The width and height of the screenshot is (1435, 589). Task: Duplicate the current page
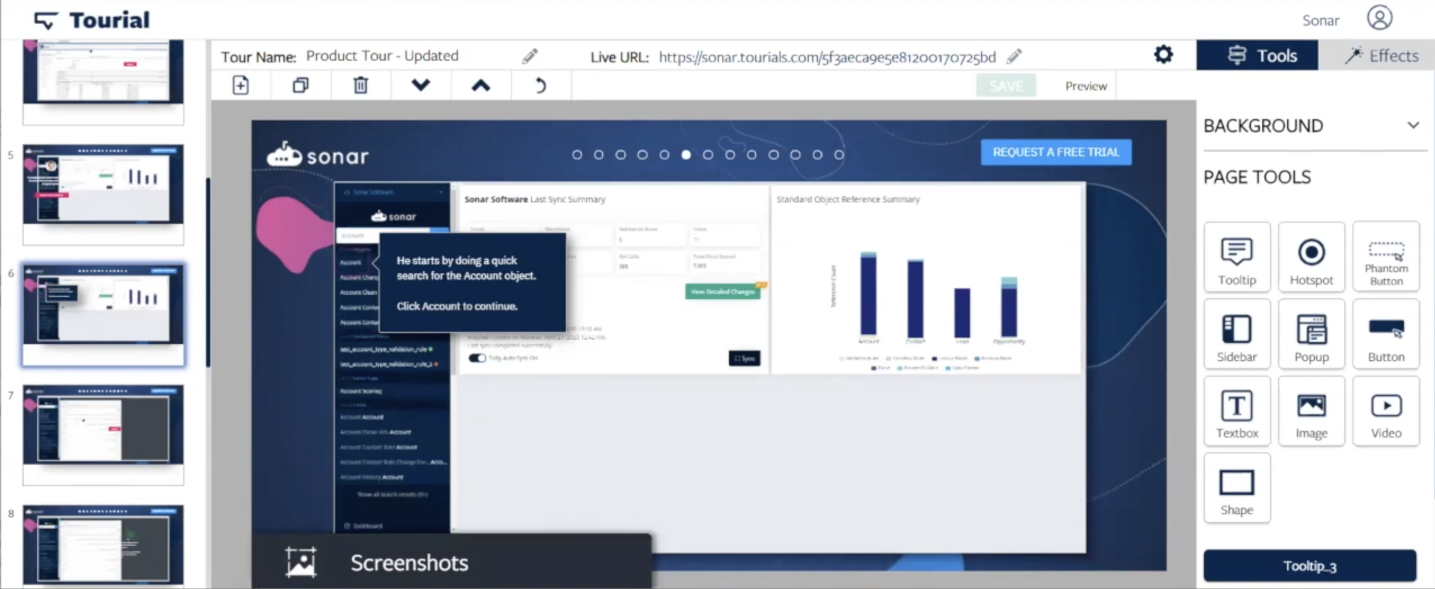pos(300,85)
